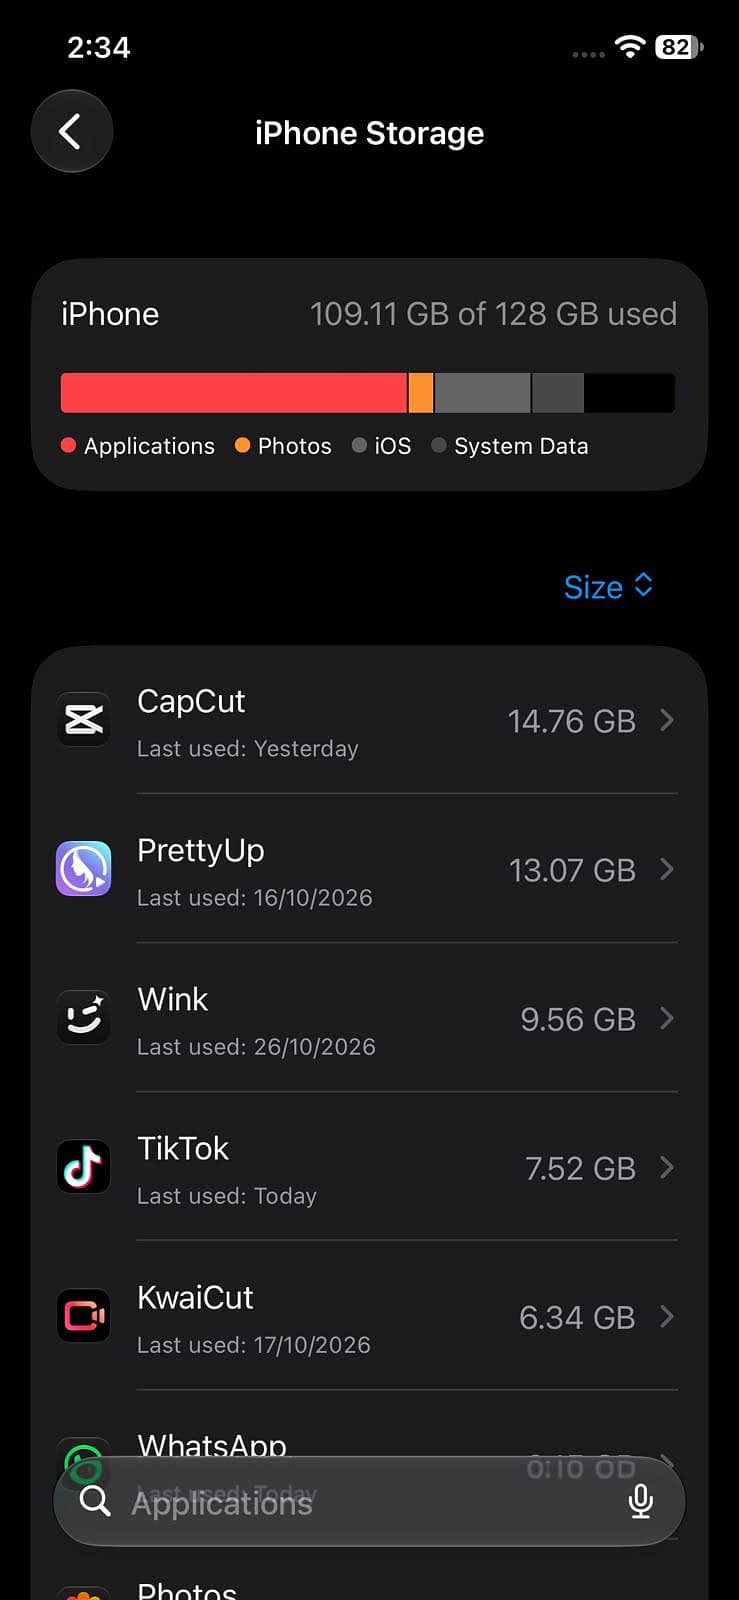Tap the red Applications segment of storage bar

[234, 393]
